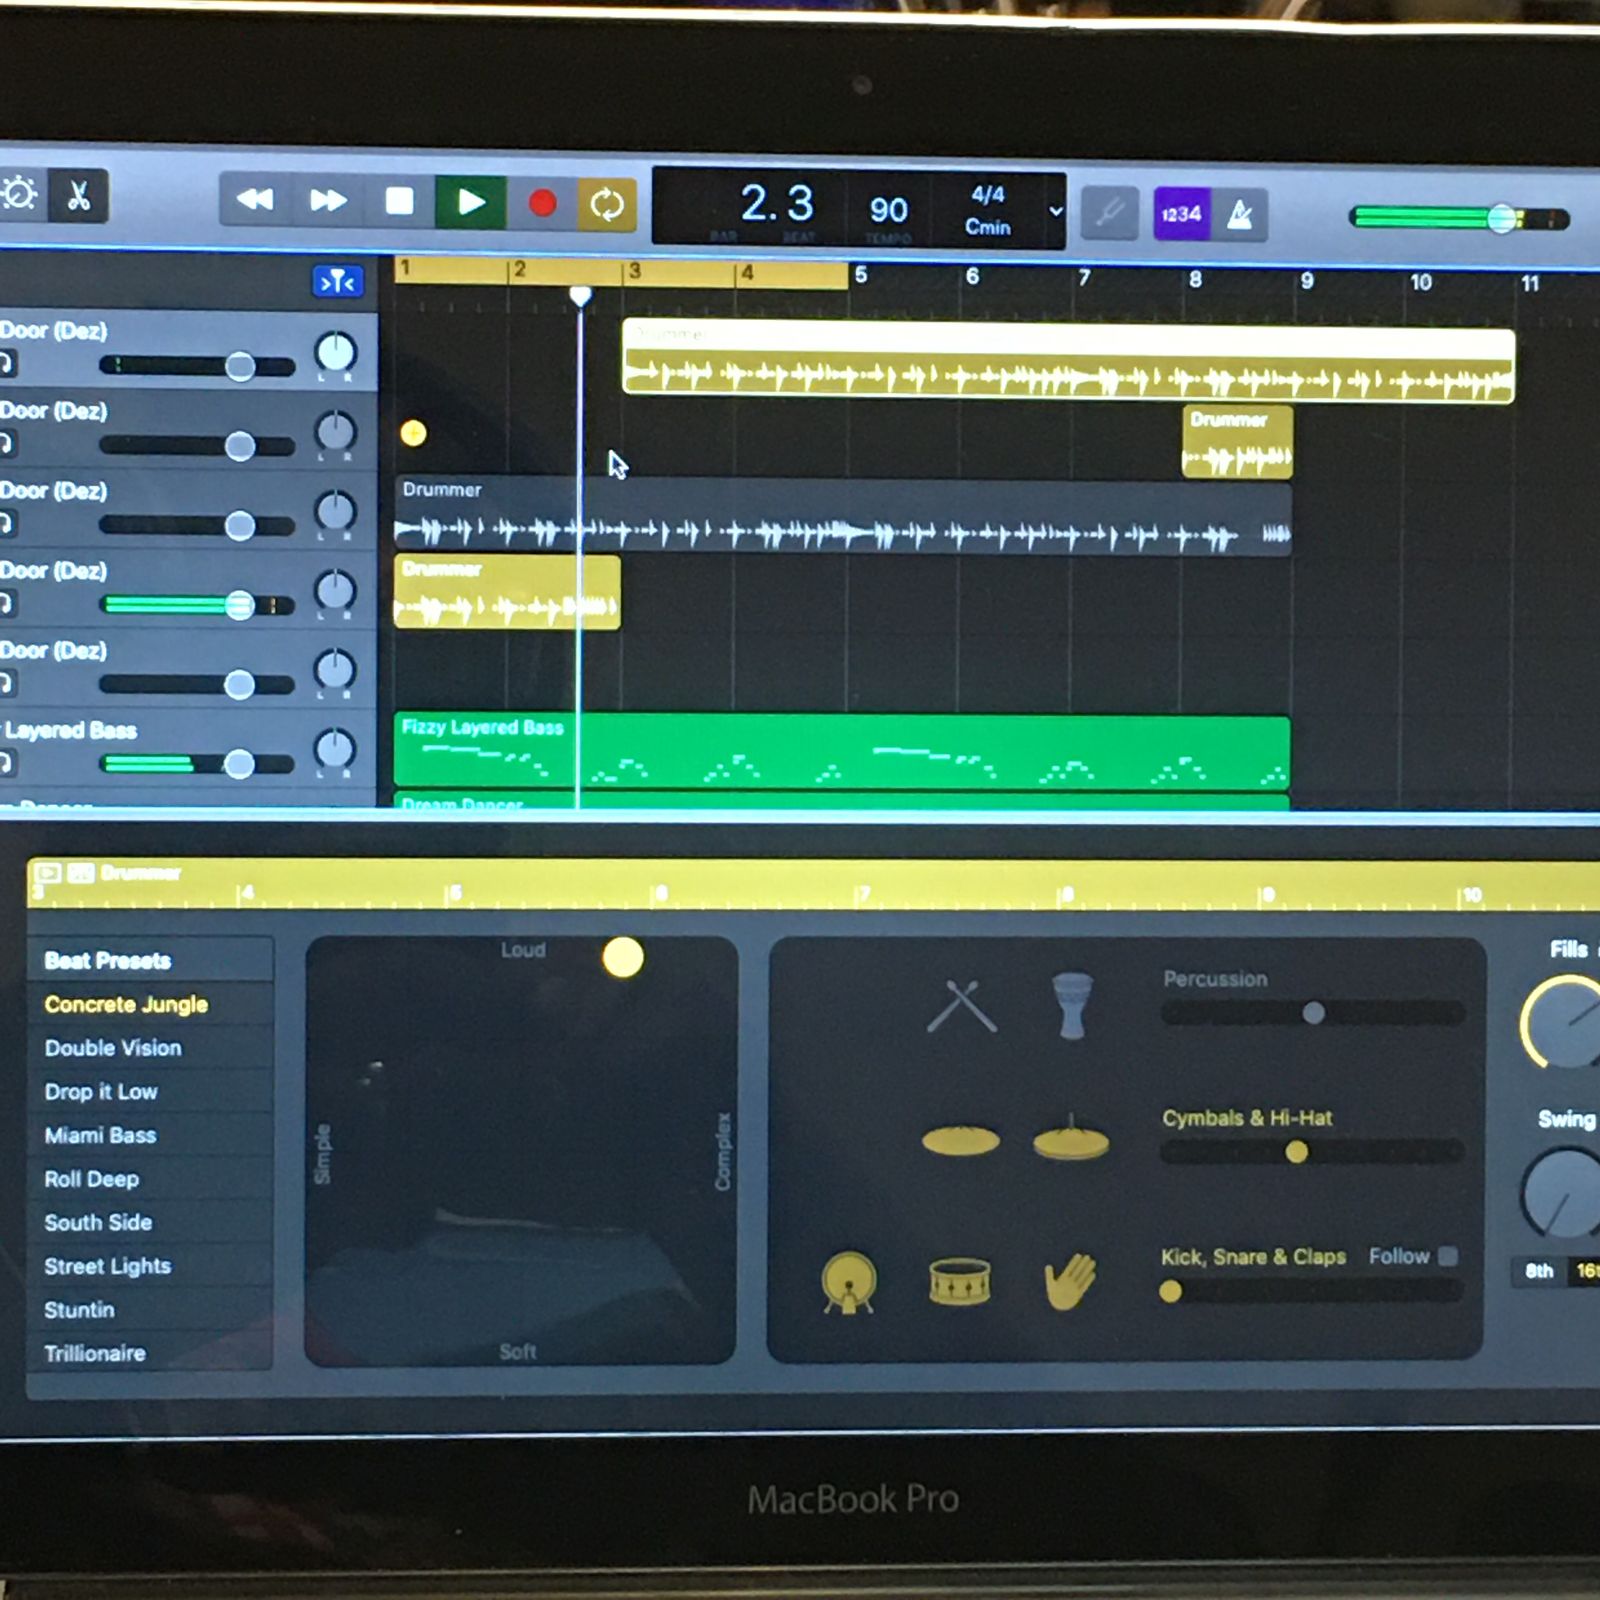The width and height of the screenshot is (1600, 1600).
Task: Toggle the Cycle loop button
Action: 606,205
